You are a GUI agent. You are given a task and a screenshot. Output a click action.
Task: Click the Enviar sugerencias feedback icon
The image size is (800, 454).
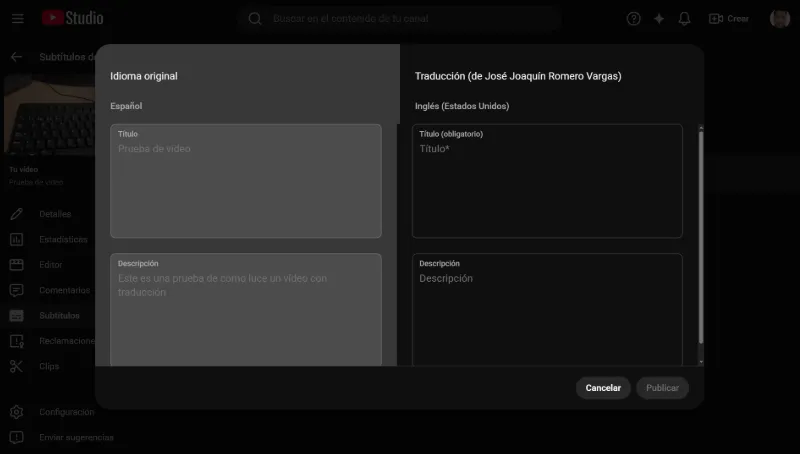[16, 437]
